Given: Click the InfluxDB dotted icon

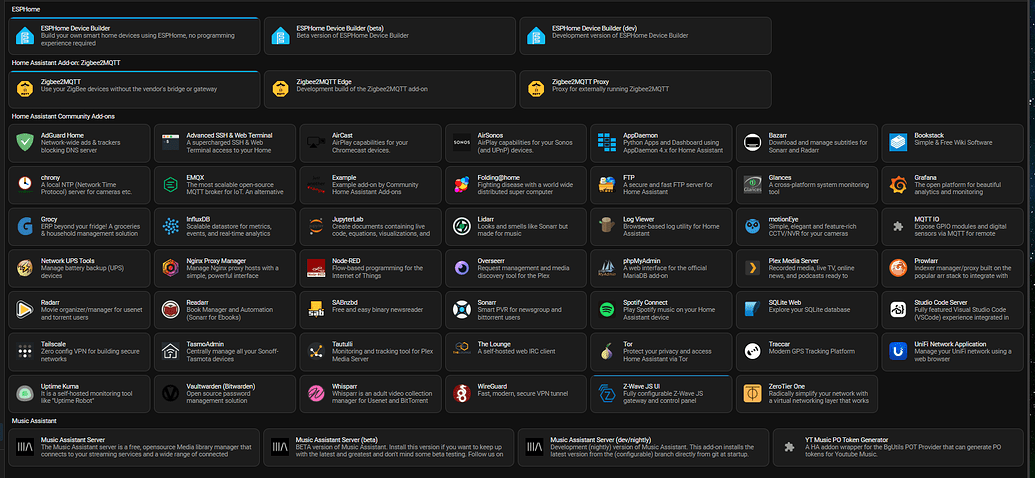Looking at the screenshot, I should click(x=170, y=226).
